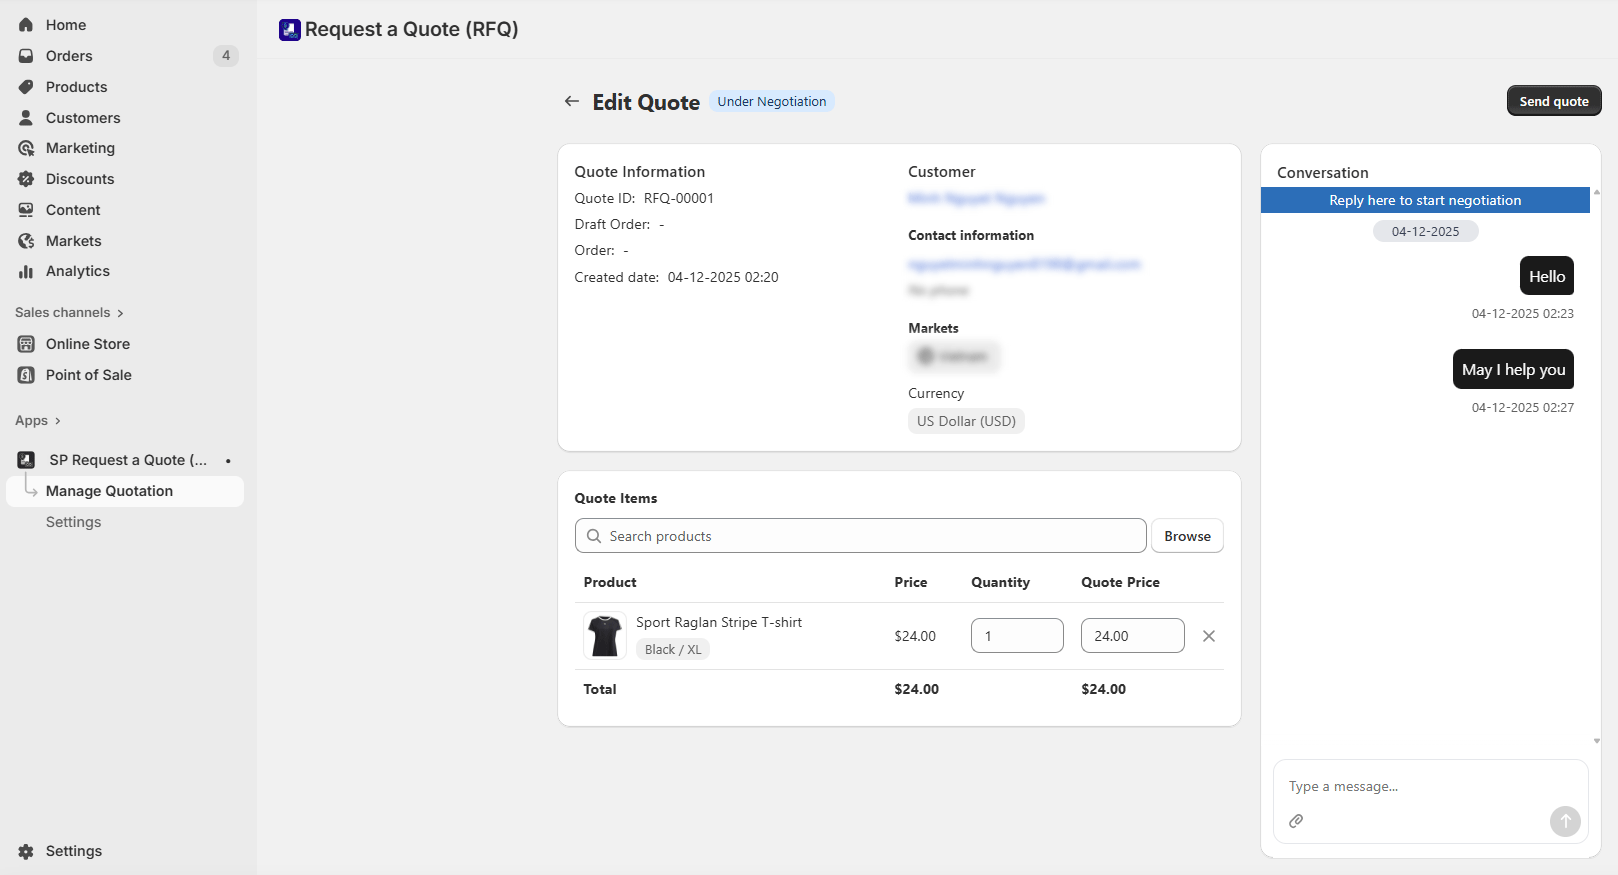Open the blurred customer name link
Image resolution: width=1618 pixels, height=875 pixels.
tap(976, 199)
